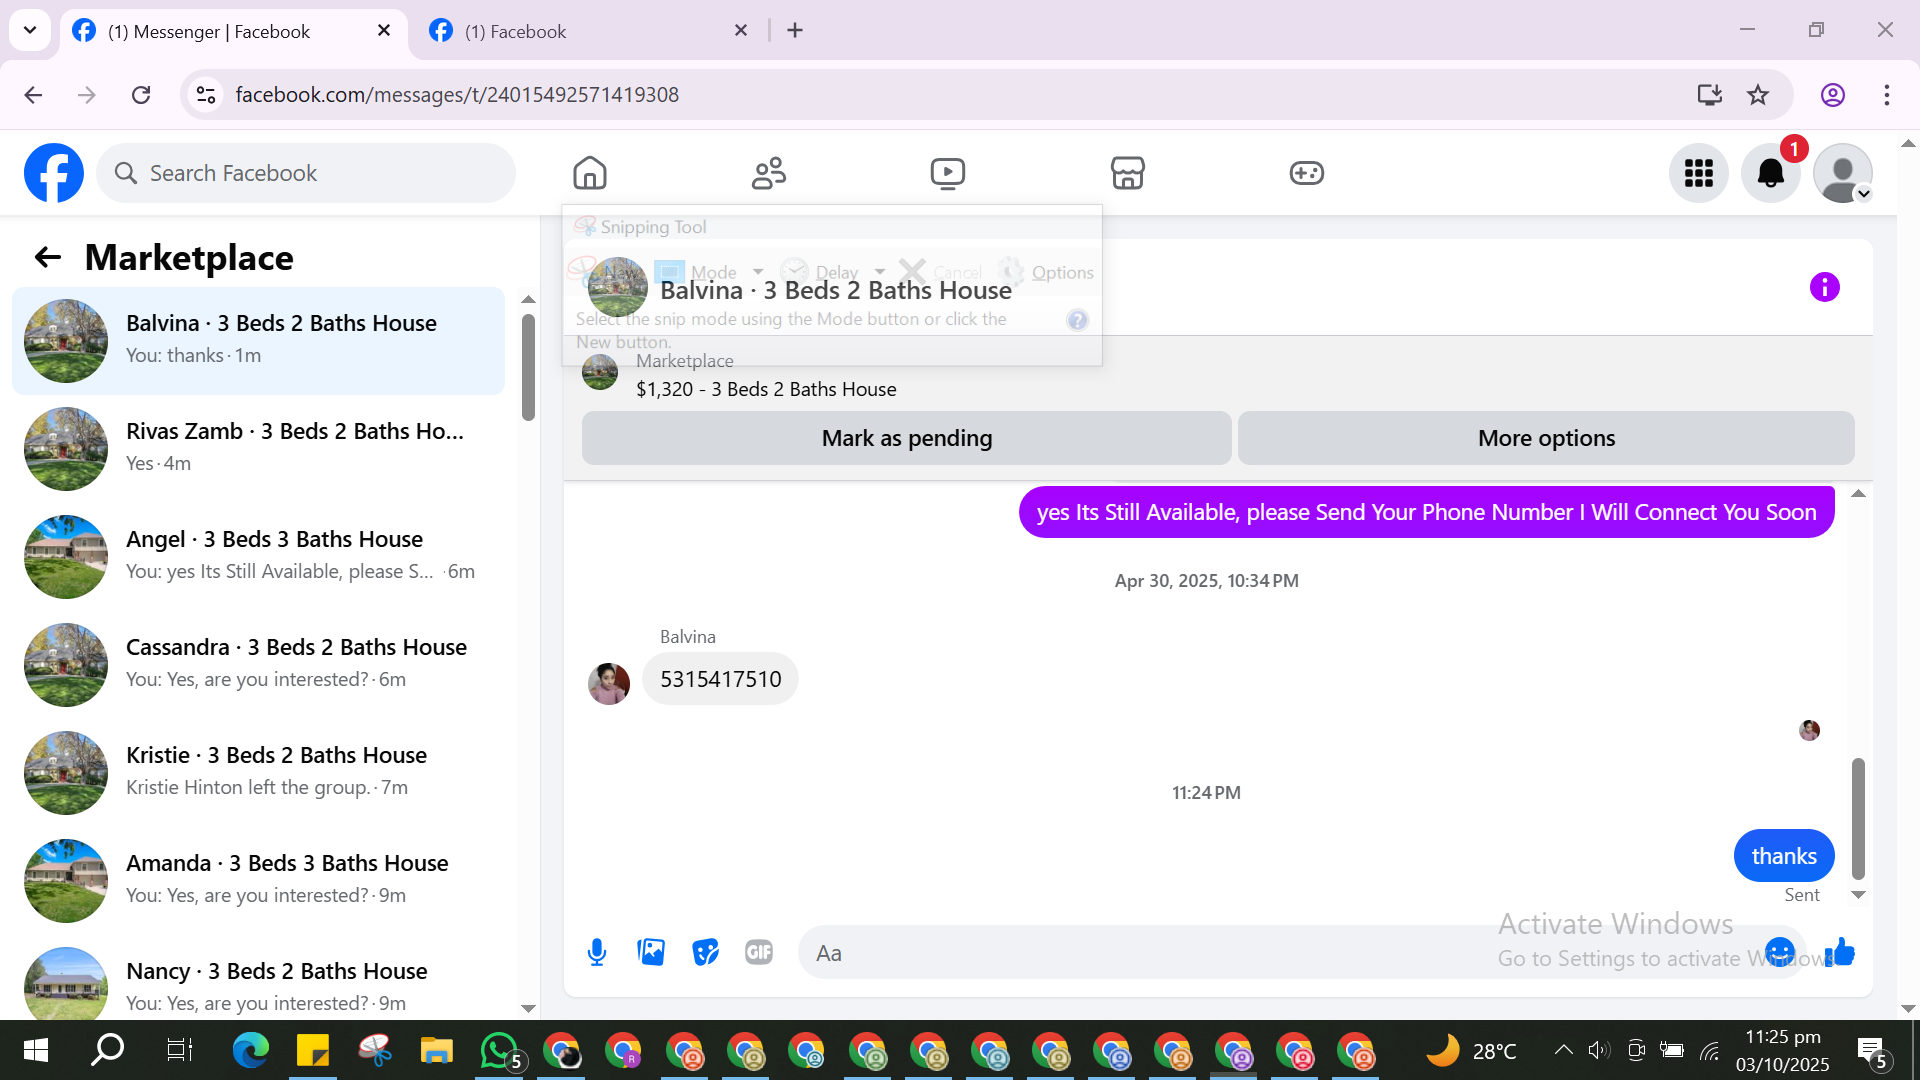Click the chat messages scrollbar thumb
This screenshot has width=1920, height=1080.
point(1858,818)
